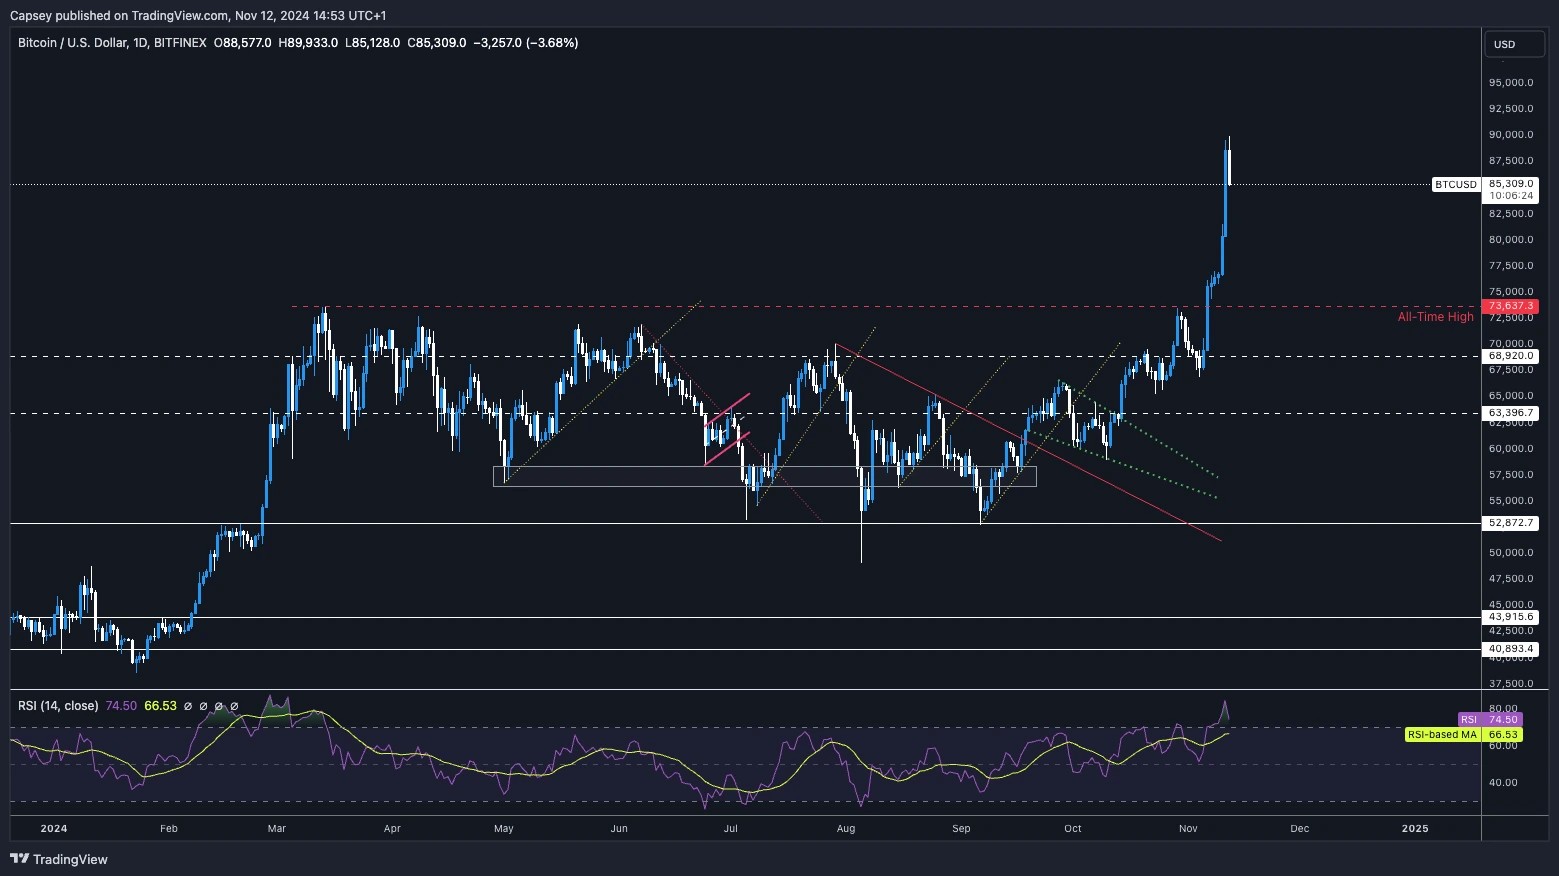Open the USD currency selector on price scale
The width and height of the screenshot is (1559, 876).
[x=1513, y=44]
